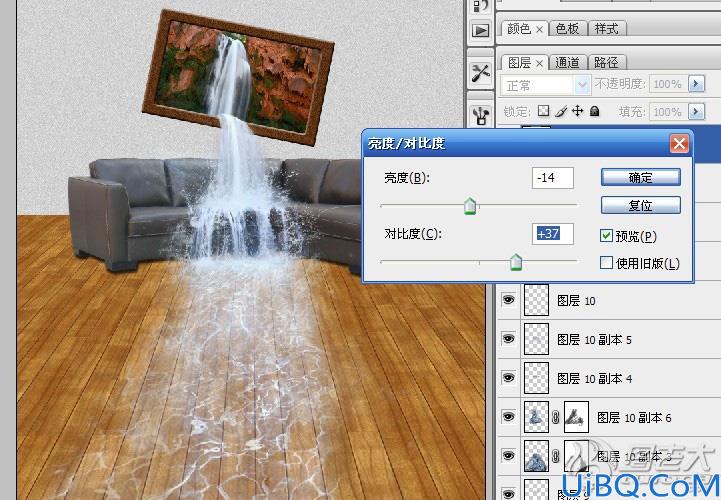Viewport: 721px width, 500px height.
Task: Uncheck the 预览(P) checkbox
Action: [606, 236]
